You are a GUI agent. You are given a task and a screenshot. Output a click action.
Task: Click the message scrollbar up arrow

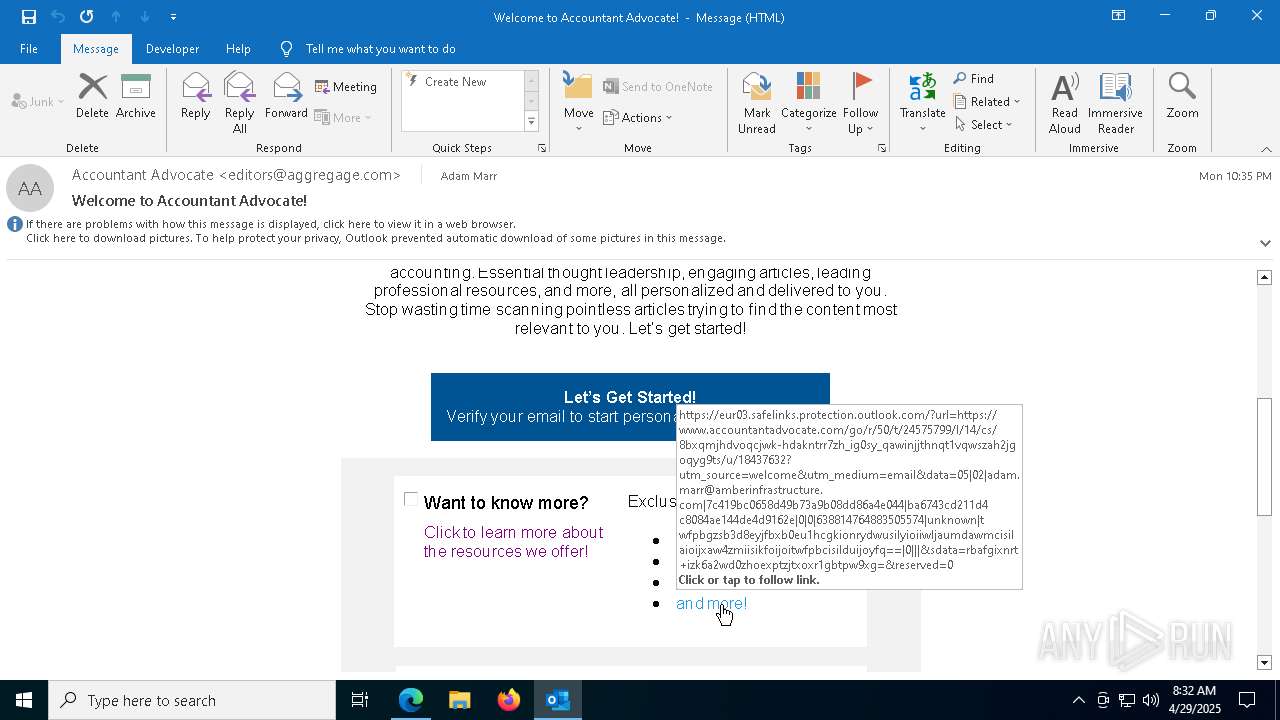tap(1265, 277)
